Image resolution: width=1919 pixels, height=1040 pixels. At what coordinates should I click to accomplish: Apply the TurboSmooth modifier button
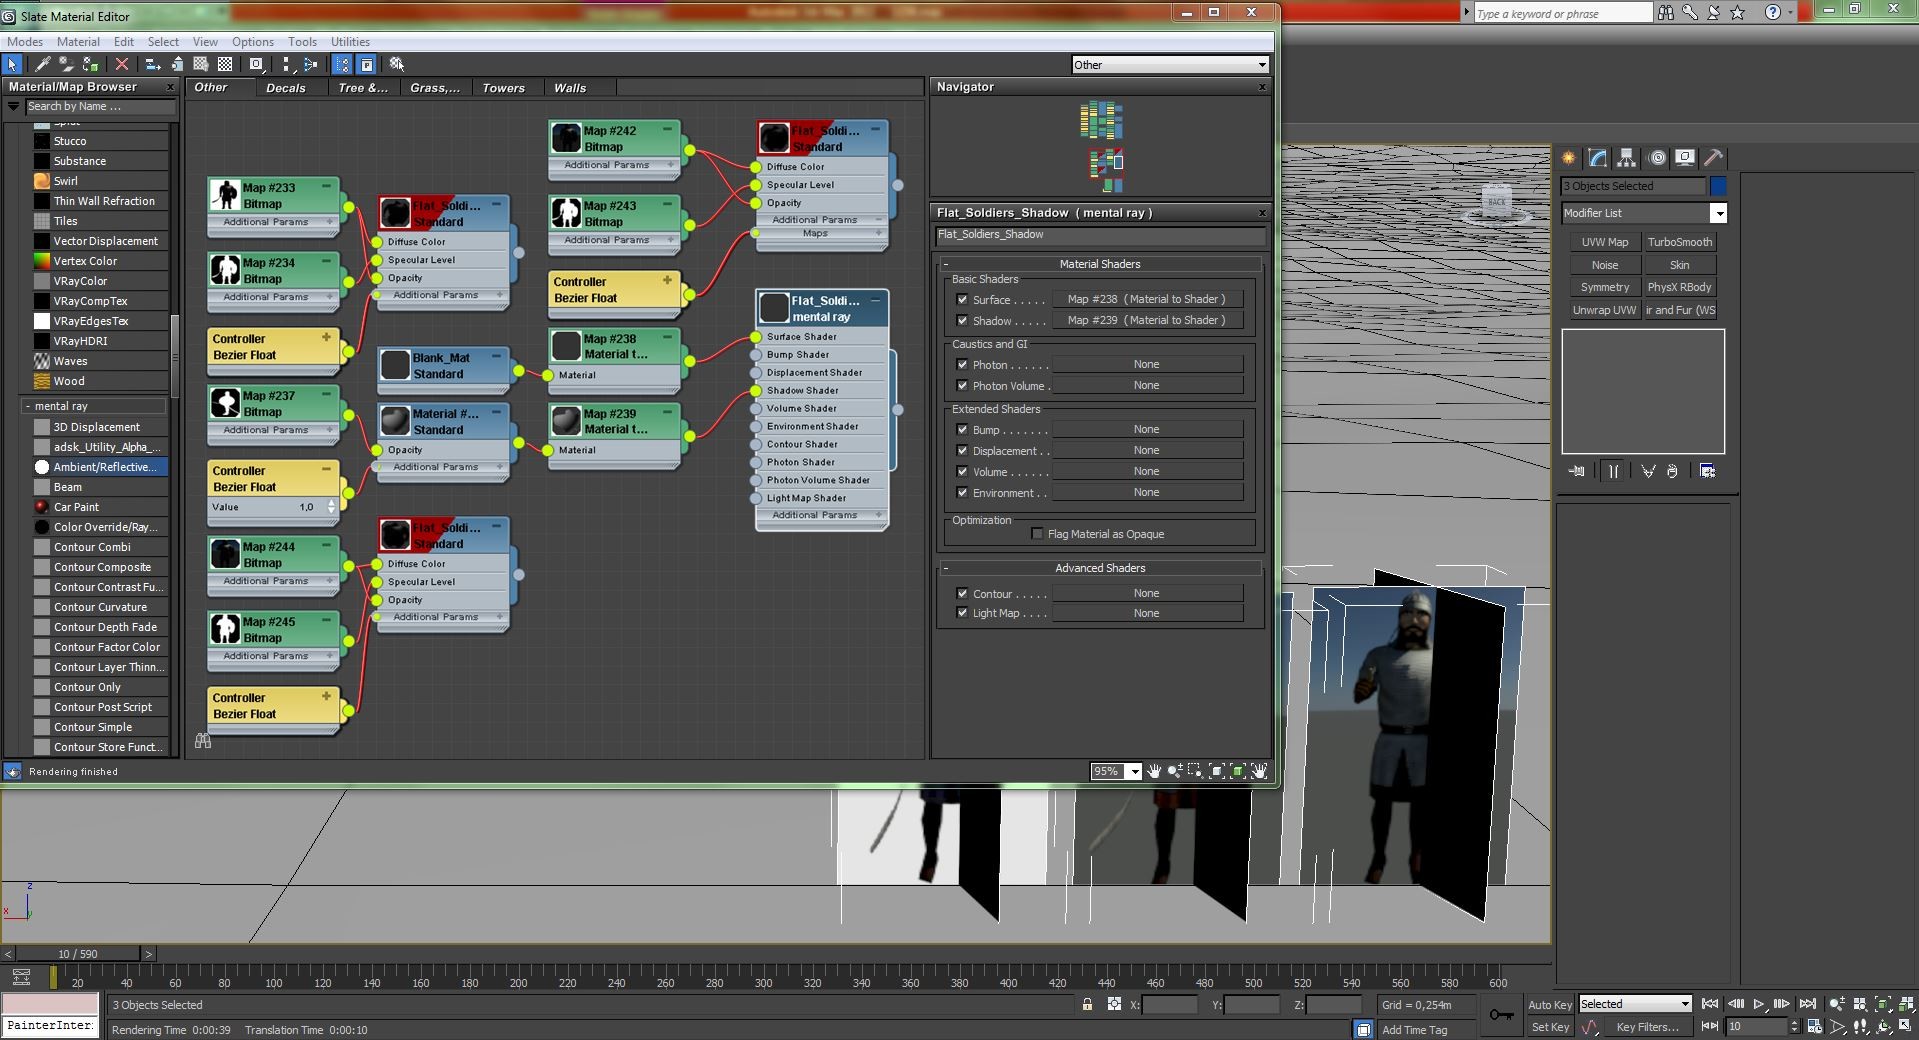(1680, 242)
